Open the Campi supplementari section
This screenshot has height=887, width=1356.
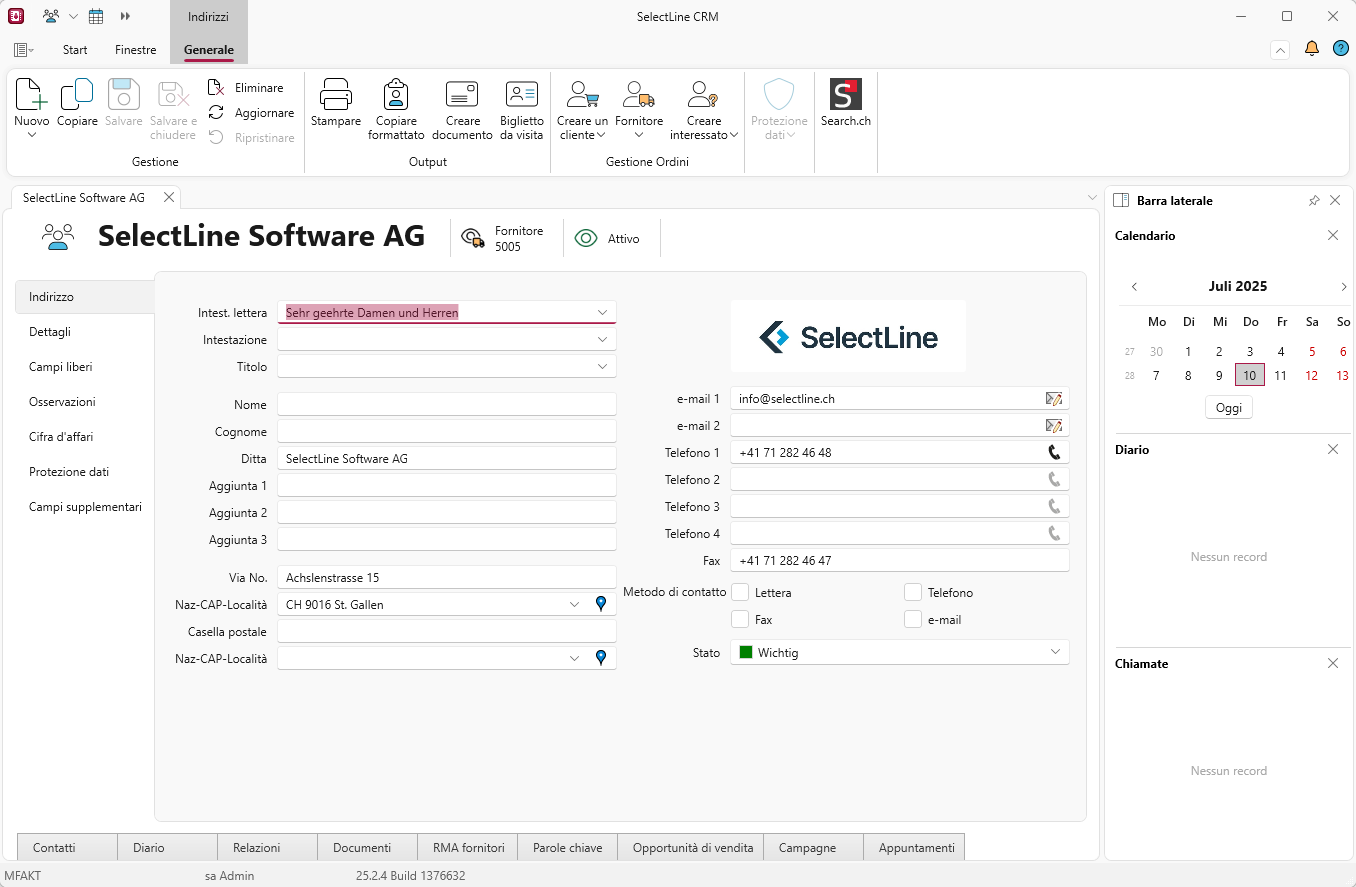85,507
